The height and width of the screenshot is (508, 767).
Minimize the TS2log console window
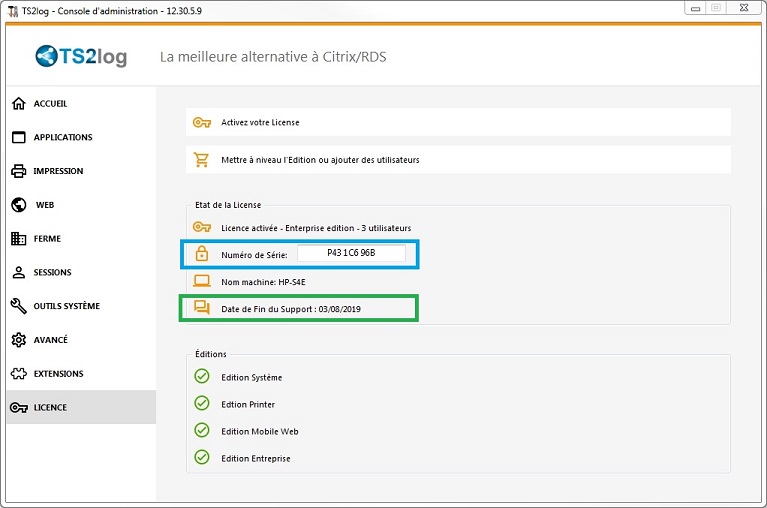tap(696, 8)
